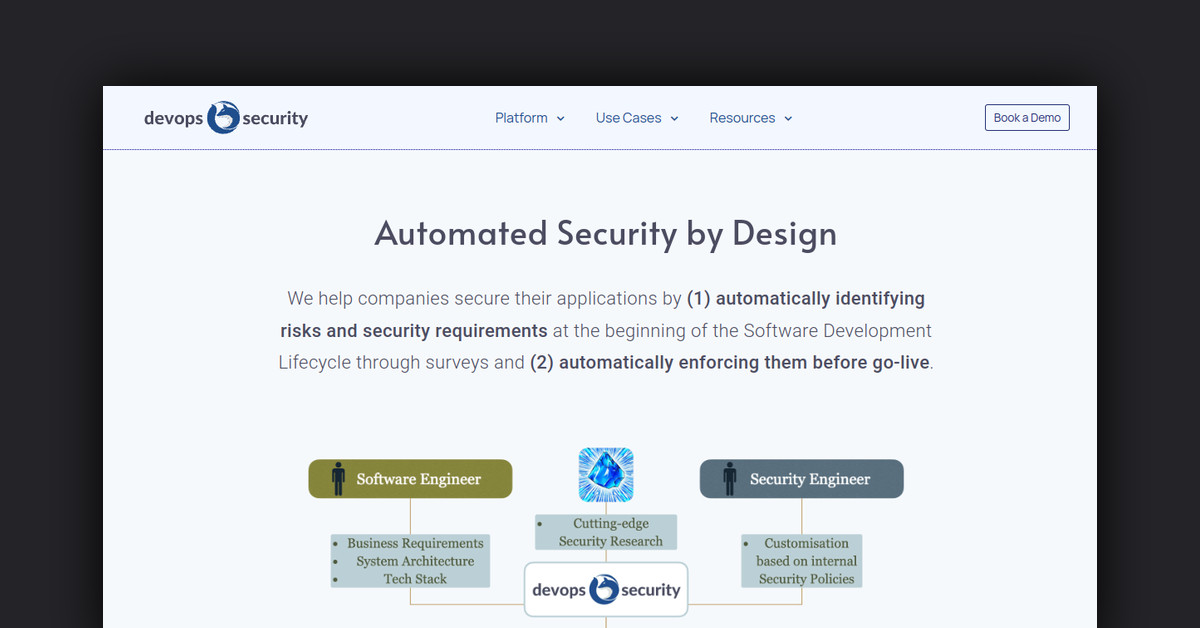Click the person icon on the Software Engineer badge

(x=336, y=479)
